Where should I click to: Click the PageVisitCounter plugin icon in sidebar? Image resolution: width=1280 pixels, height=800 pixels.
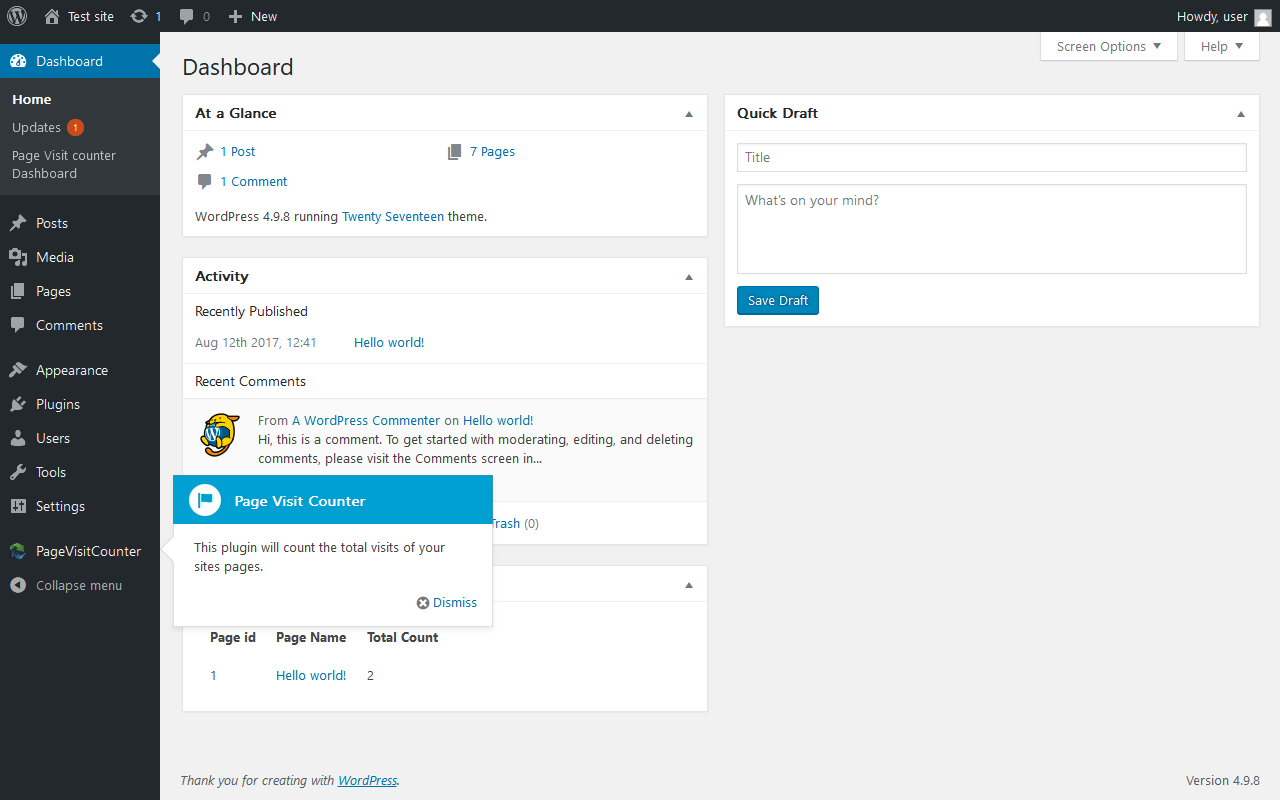(18, 551)
